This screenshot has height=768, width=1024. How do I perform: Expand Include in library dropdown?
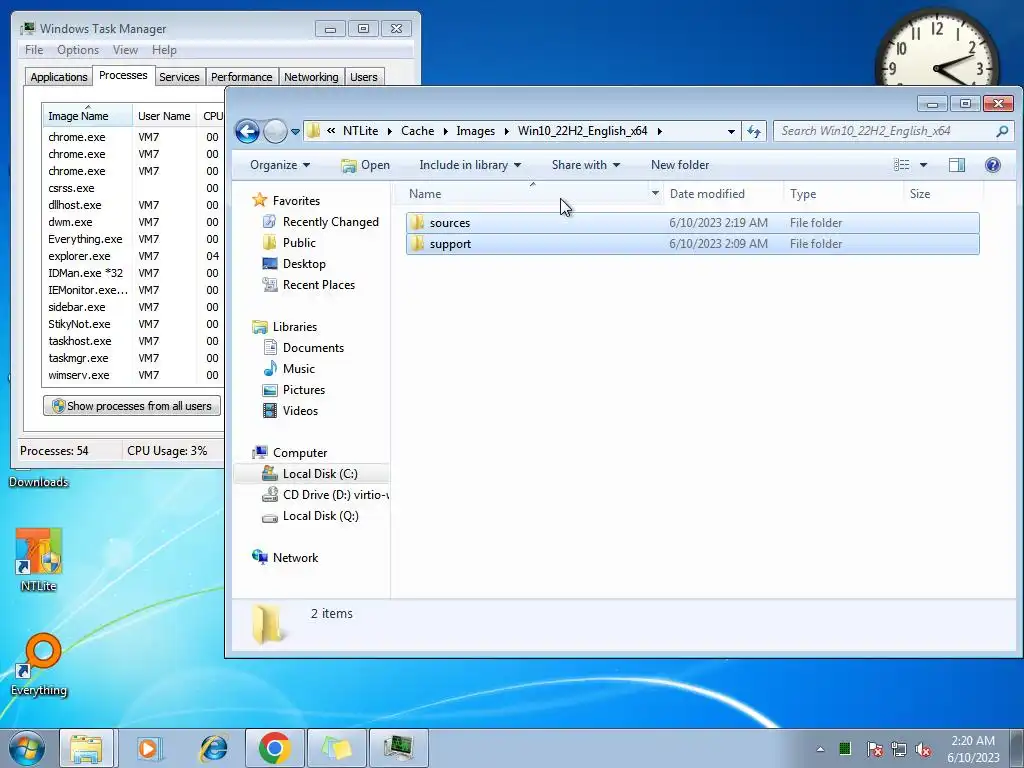470,165
